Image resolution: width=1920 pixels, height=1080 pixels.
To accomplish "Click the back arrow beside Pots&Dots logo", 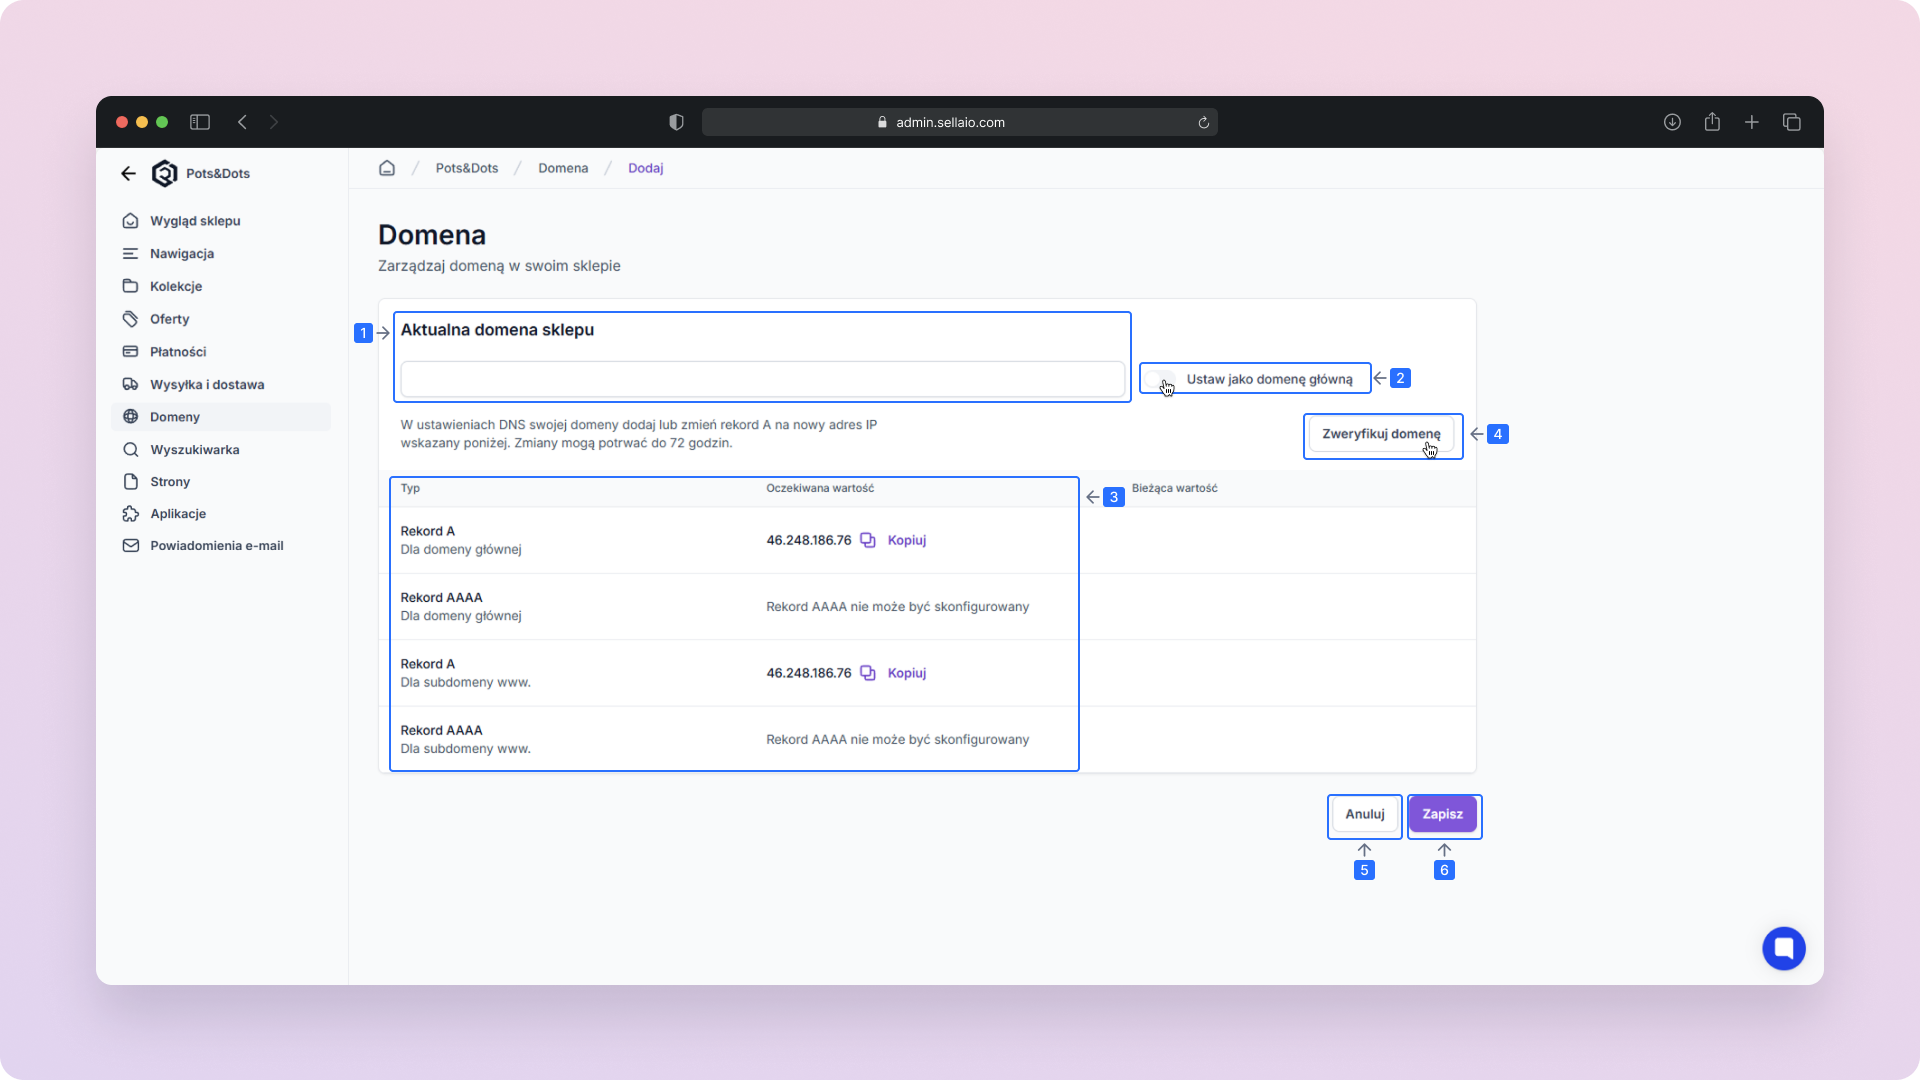I will [128, 173].
